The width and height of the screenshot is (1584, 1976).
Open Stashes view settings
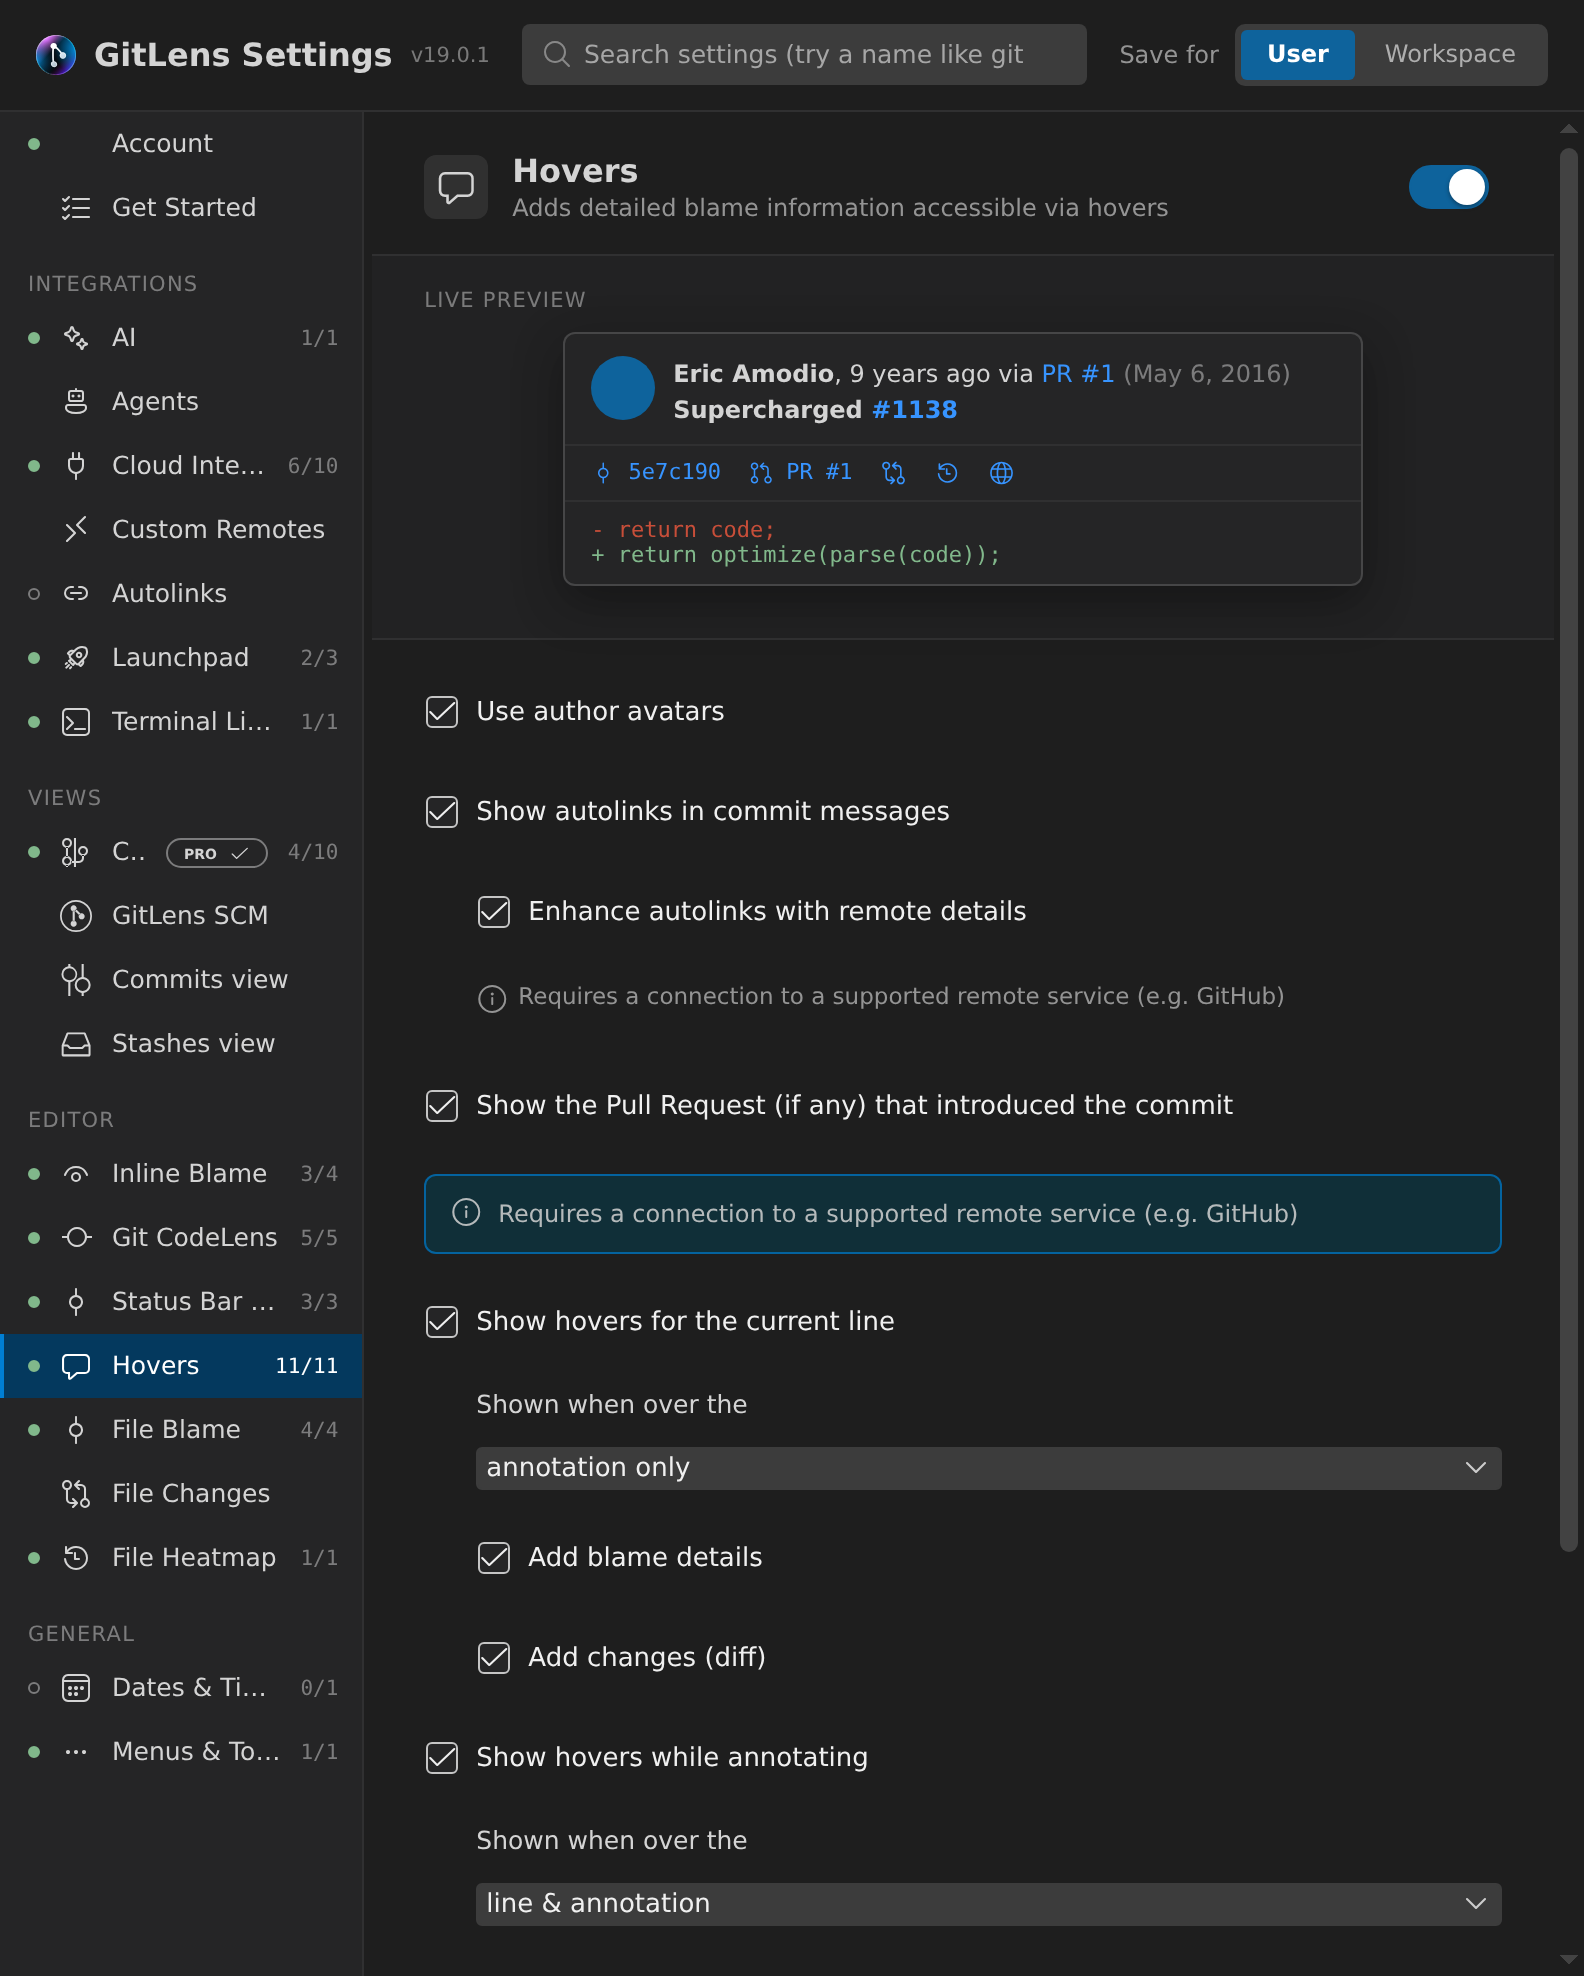click(x=182, y=1043)
